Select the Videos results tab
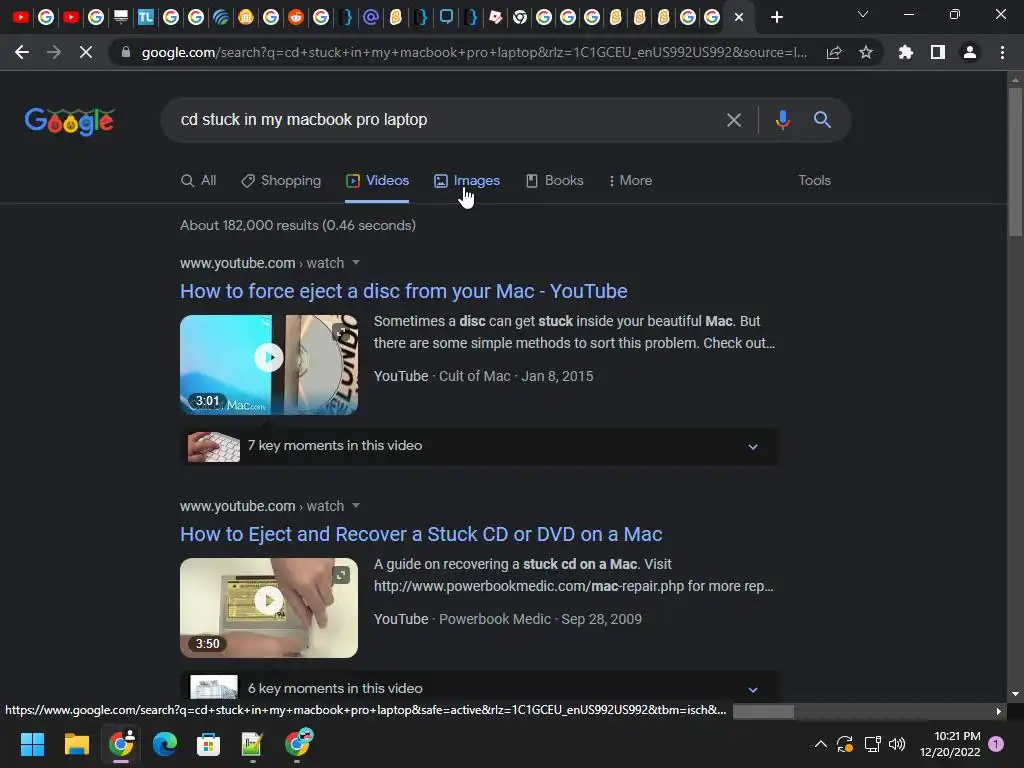This screenshot has height=768, width=1024. pos(377,181)
